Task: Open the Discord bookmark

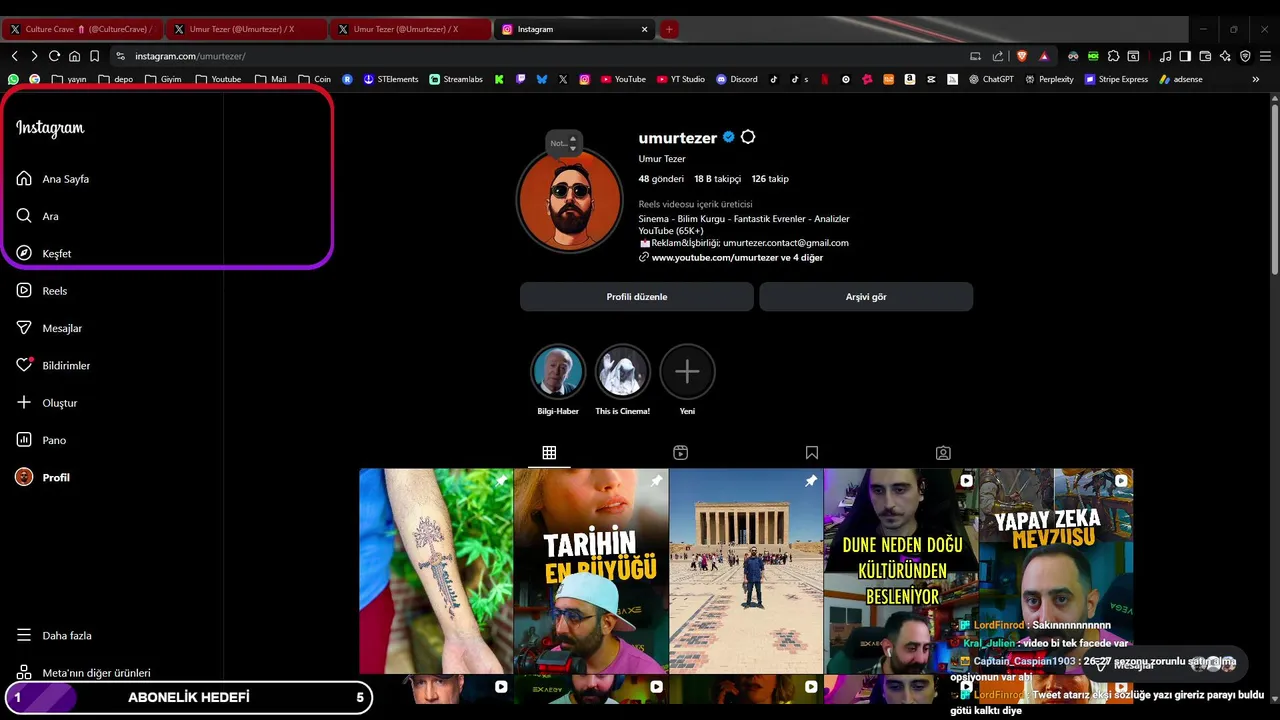Action: click(x=737, y=79)
